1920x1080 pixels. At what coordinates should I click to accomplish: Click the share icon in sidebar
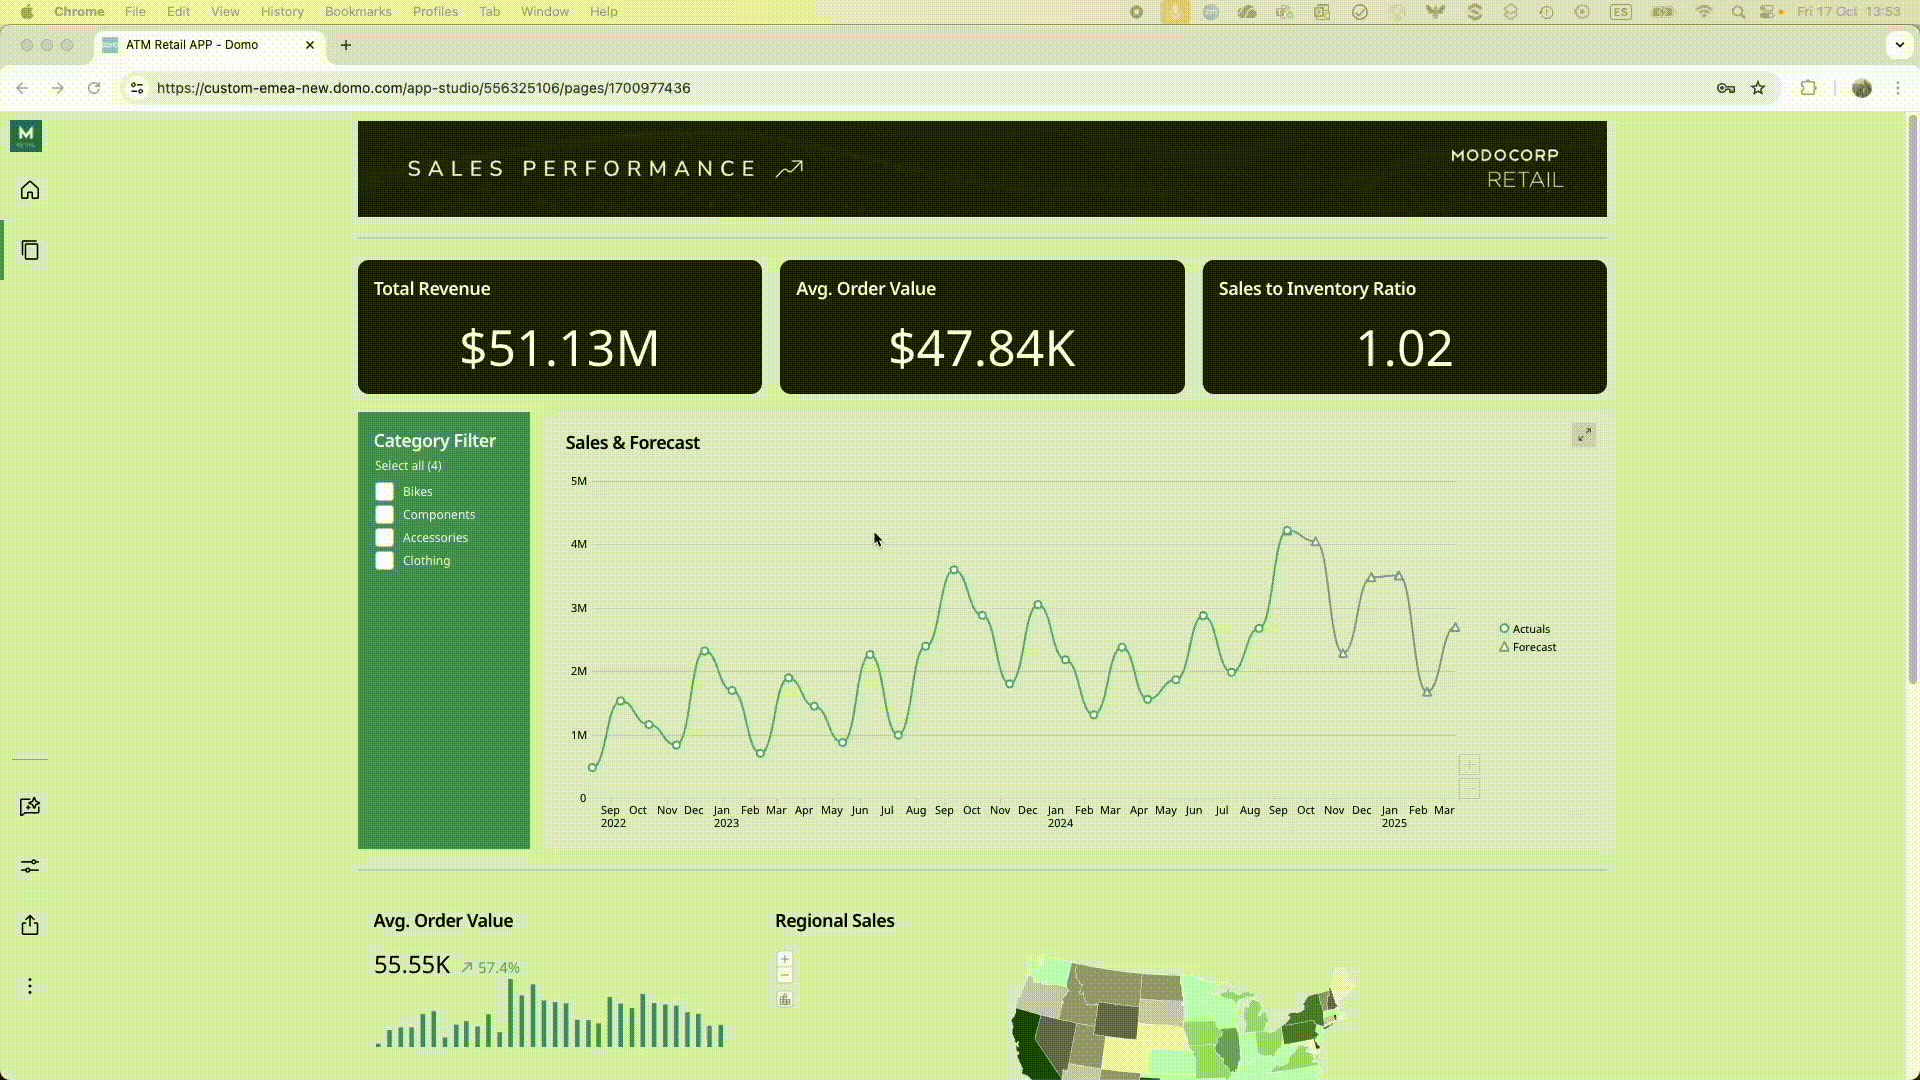[x=30, y=925]
